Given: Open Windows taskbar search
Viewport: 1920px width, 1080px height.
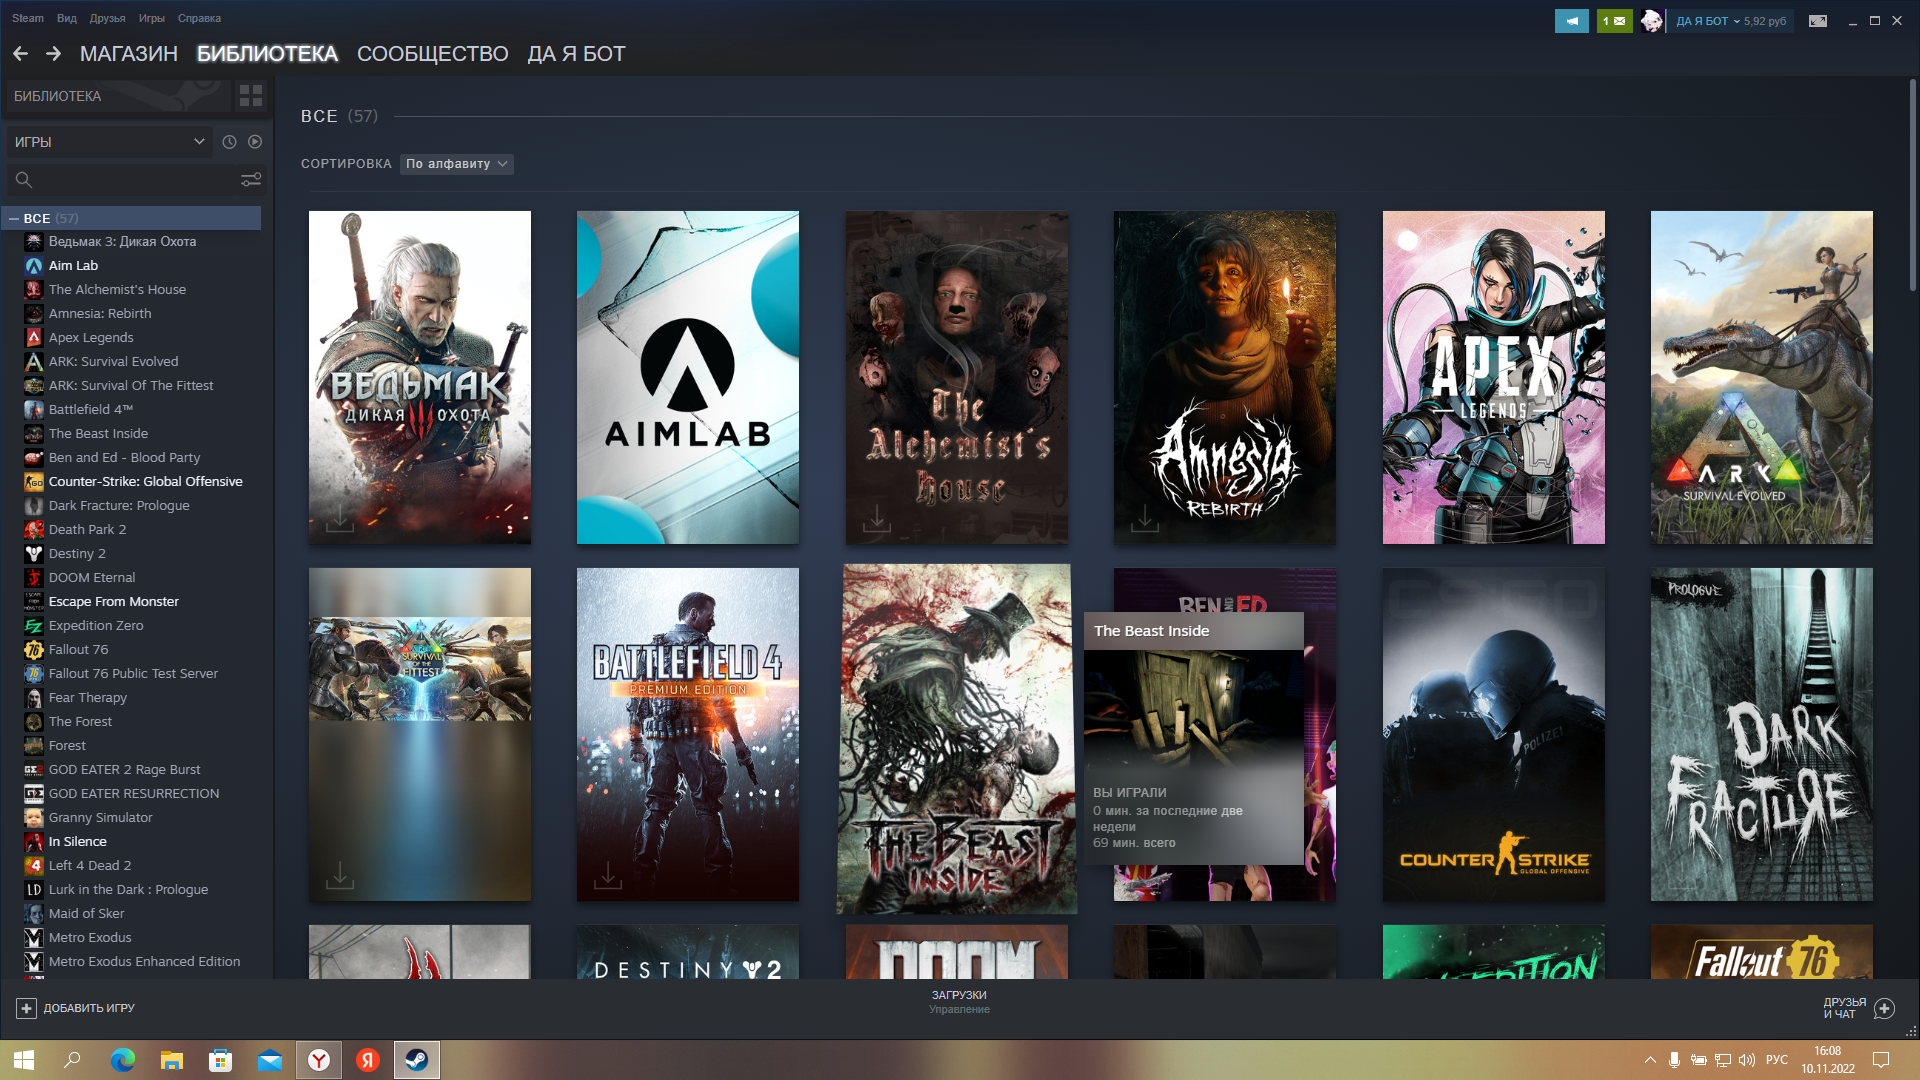Looking at the screenshot, I should (72, 1060).
